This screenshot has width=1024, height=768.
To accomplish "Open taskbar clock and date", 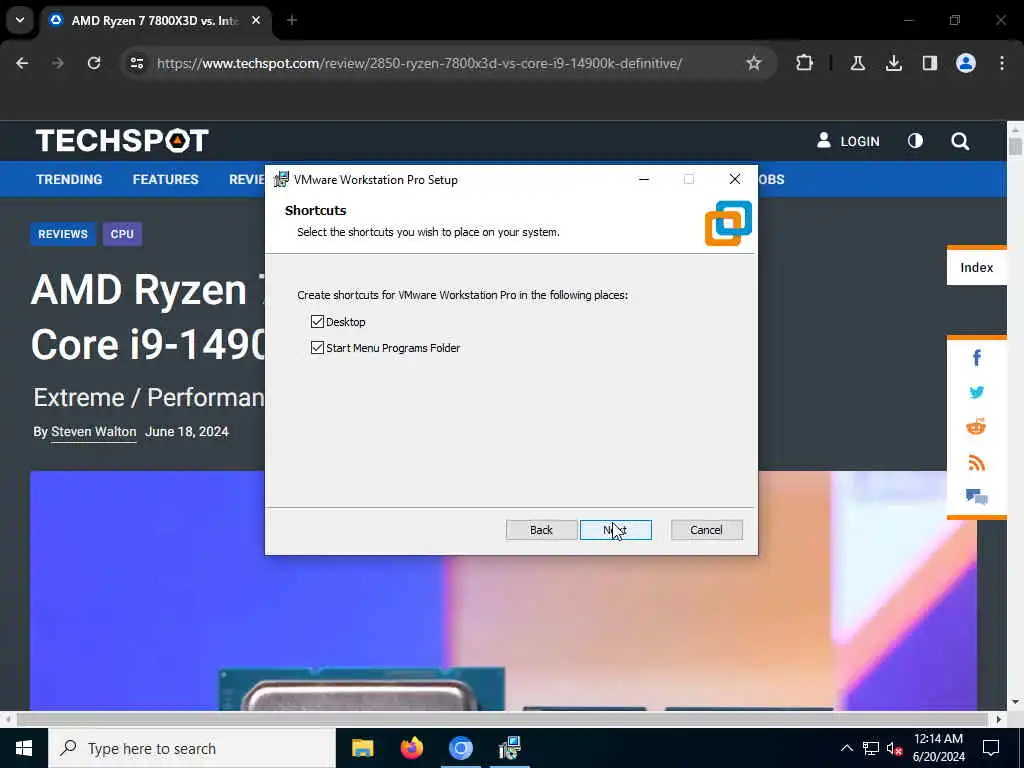I will (x=938, y=748).
